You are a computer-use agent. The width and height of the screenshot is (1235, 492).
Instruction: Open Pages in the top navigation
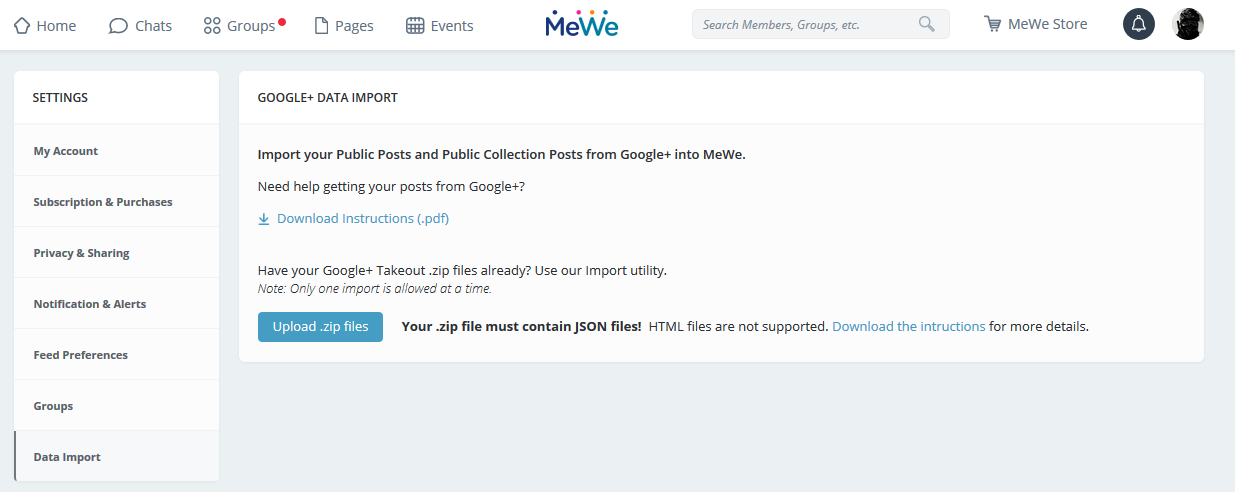click(x=344, y=25)
